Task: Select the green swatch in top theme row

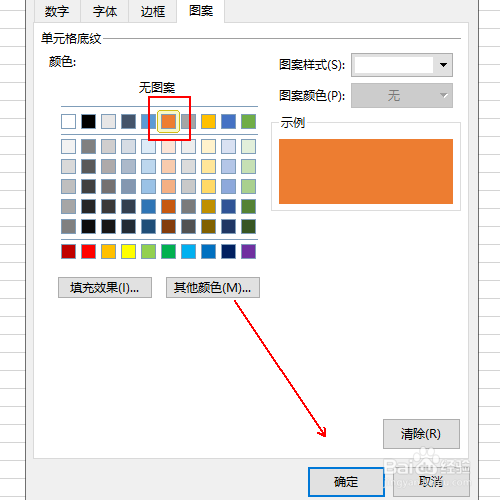Action: click(x=248, y=121)
